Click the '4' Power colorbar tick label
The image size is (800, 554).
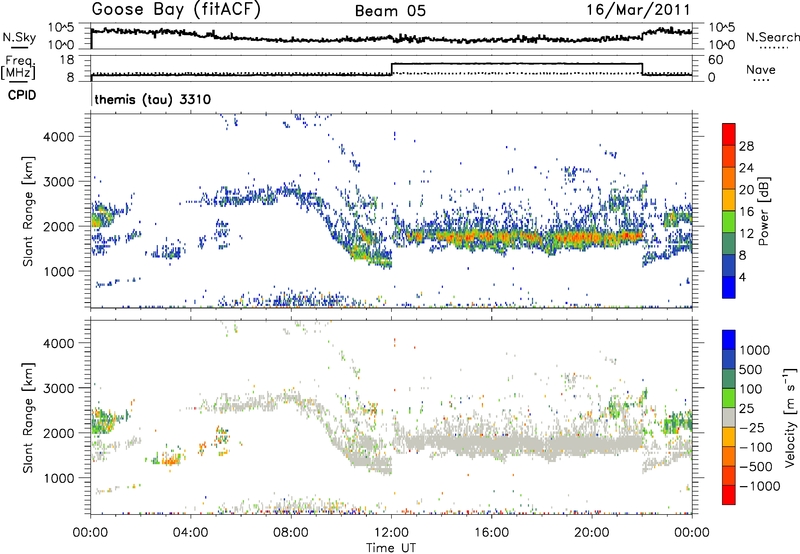click(743, 278)
